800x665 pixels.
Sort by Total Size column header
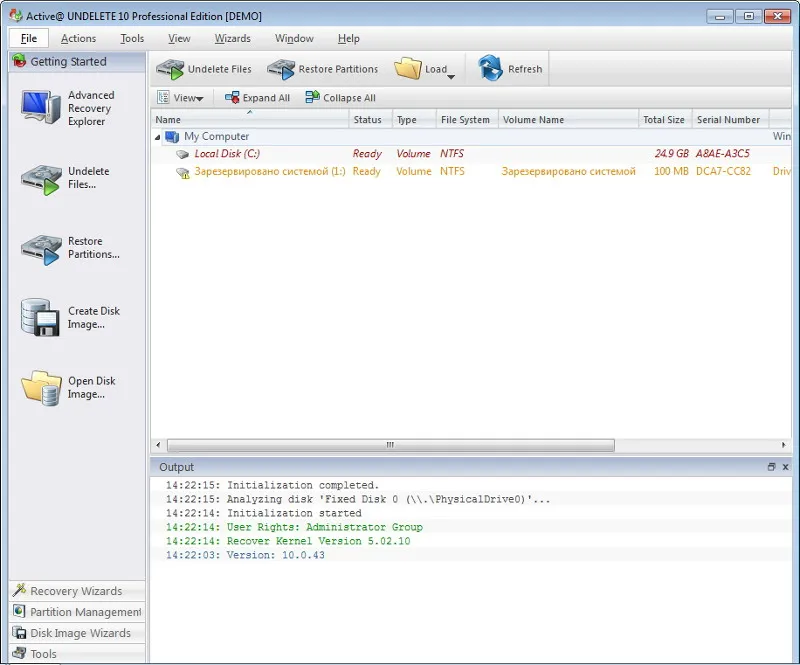[664, 119]
